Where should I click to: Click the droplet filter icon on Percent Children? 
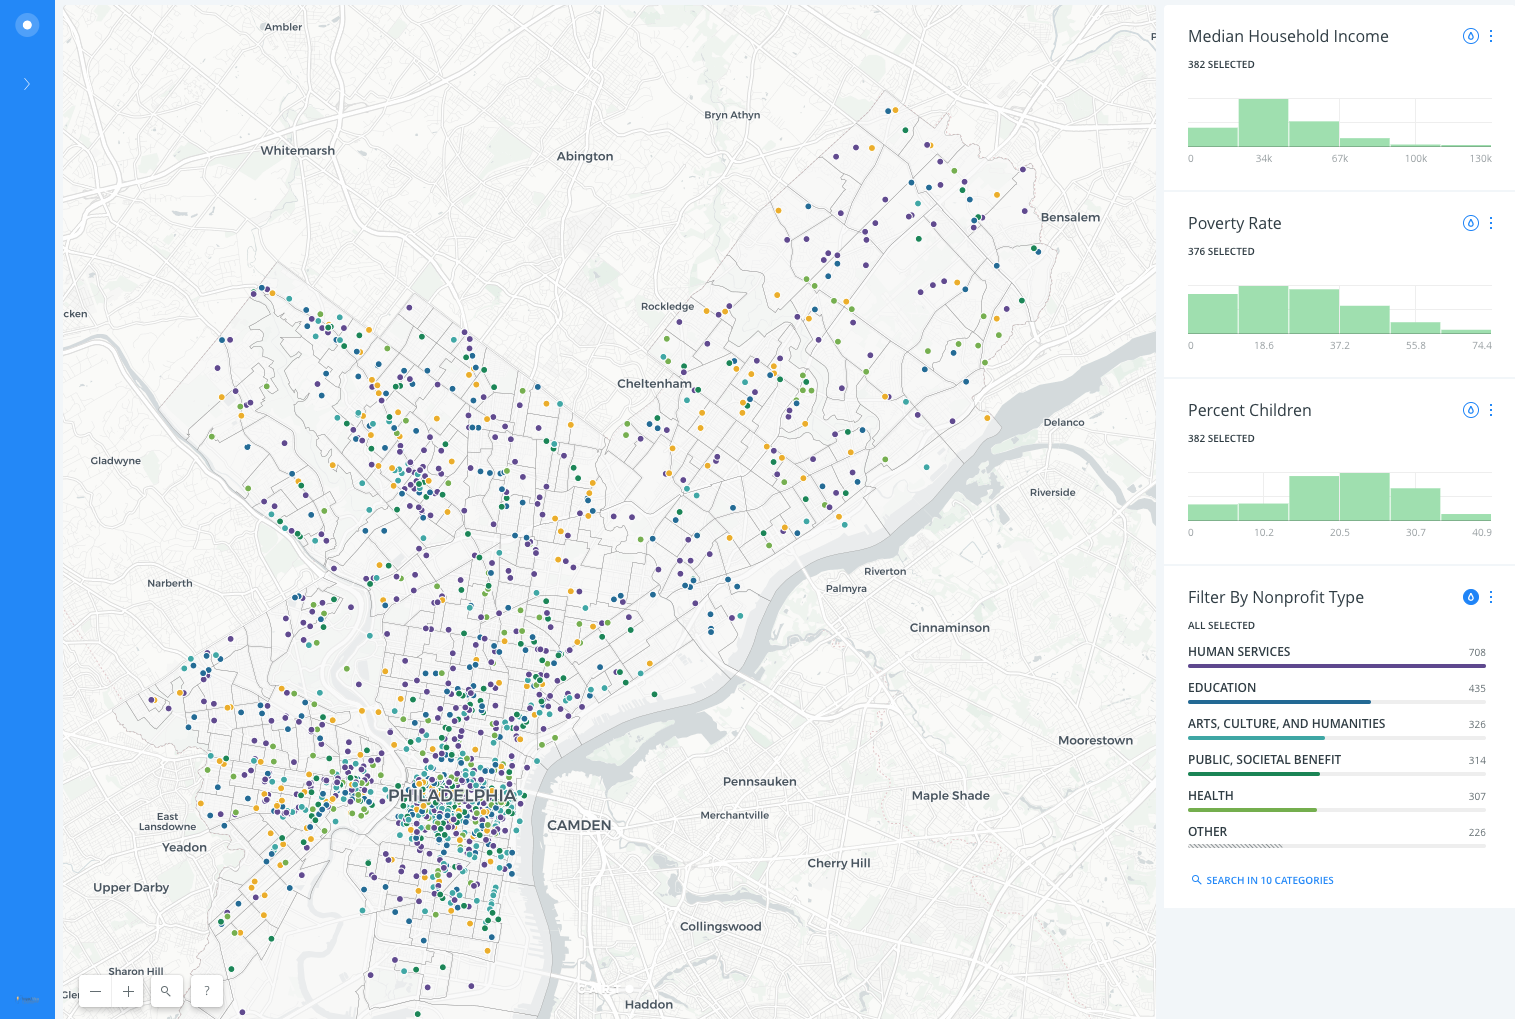[1470, 409]
